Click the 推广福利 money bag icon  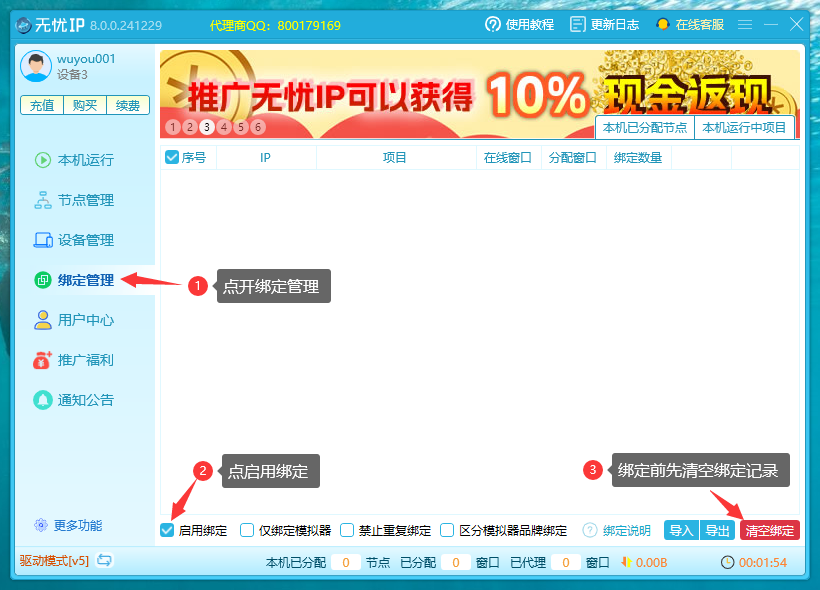[x=42, y=360]
